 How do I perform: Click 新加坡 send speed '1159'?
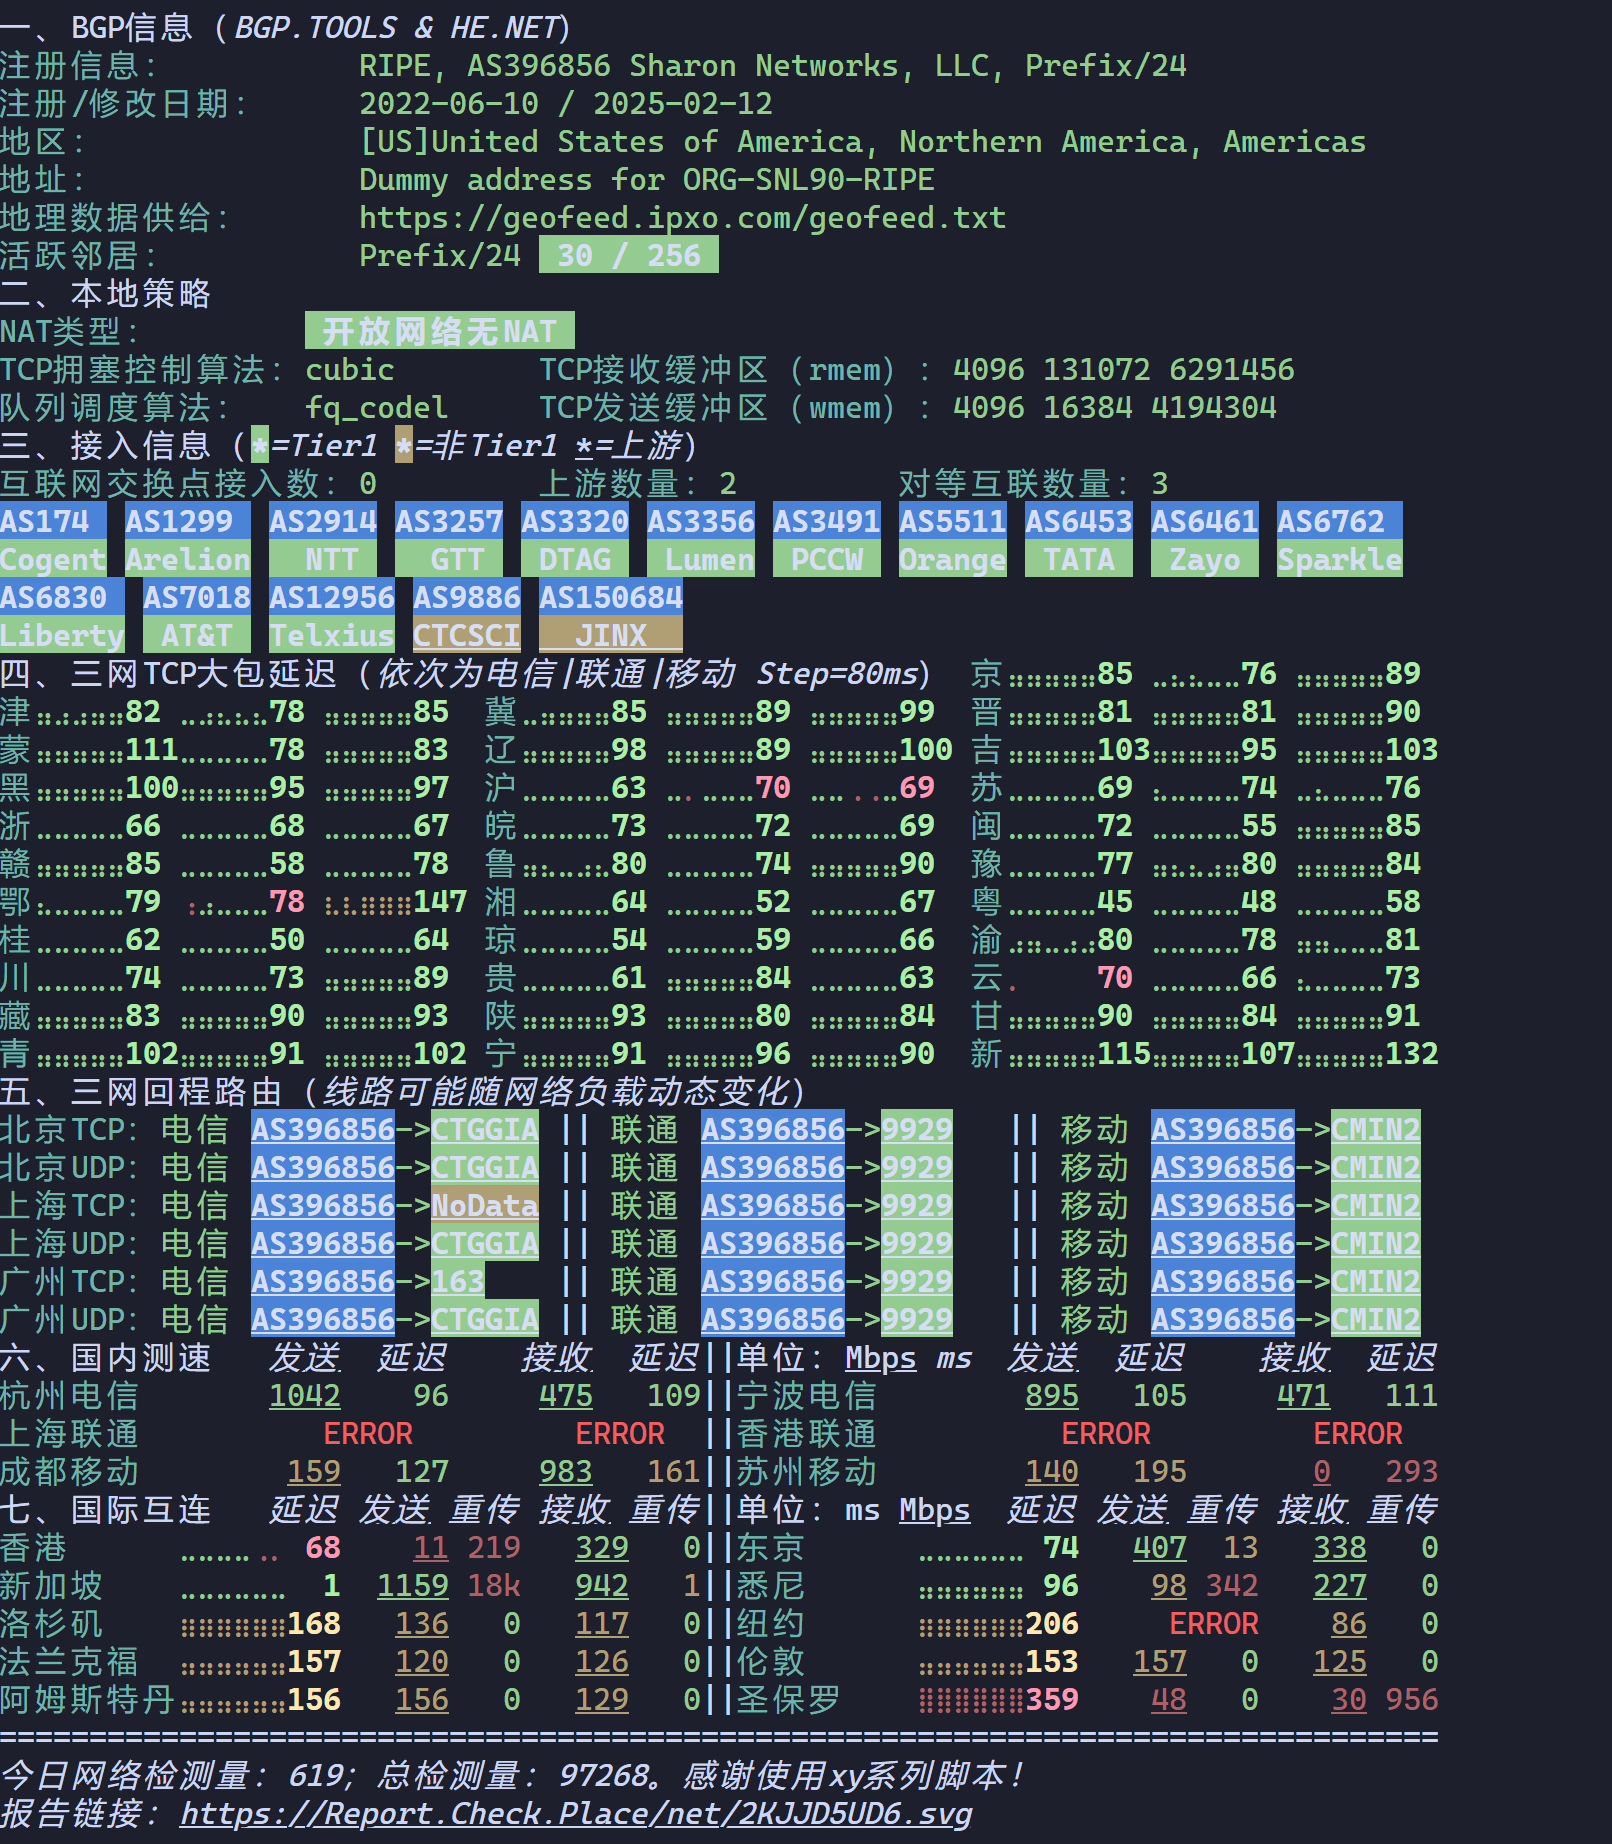point(413,1586)
